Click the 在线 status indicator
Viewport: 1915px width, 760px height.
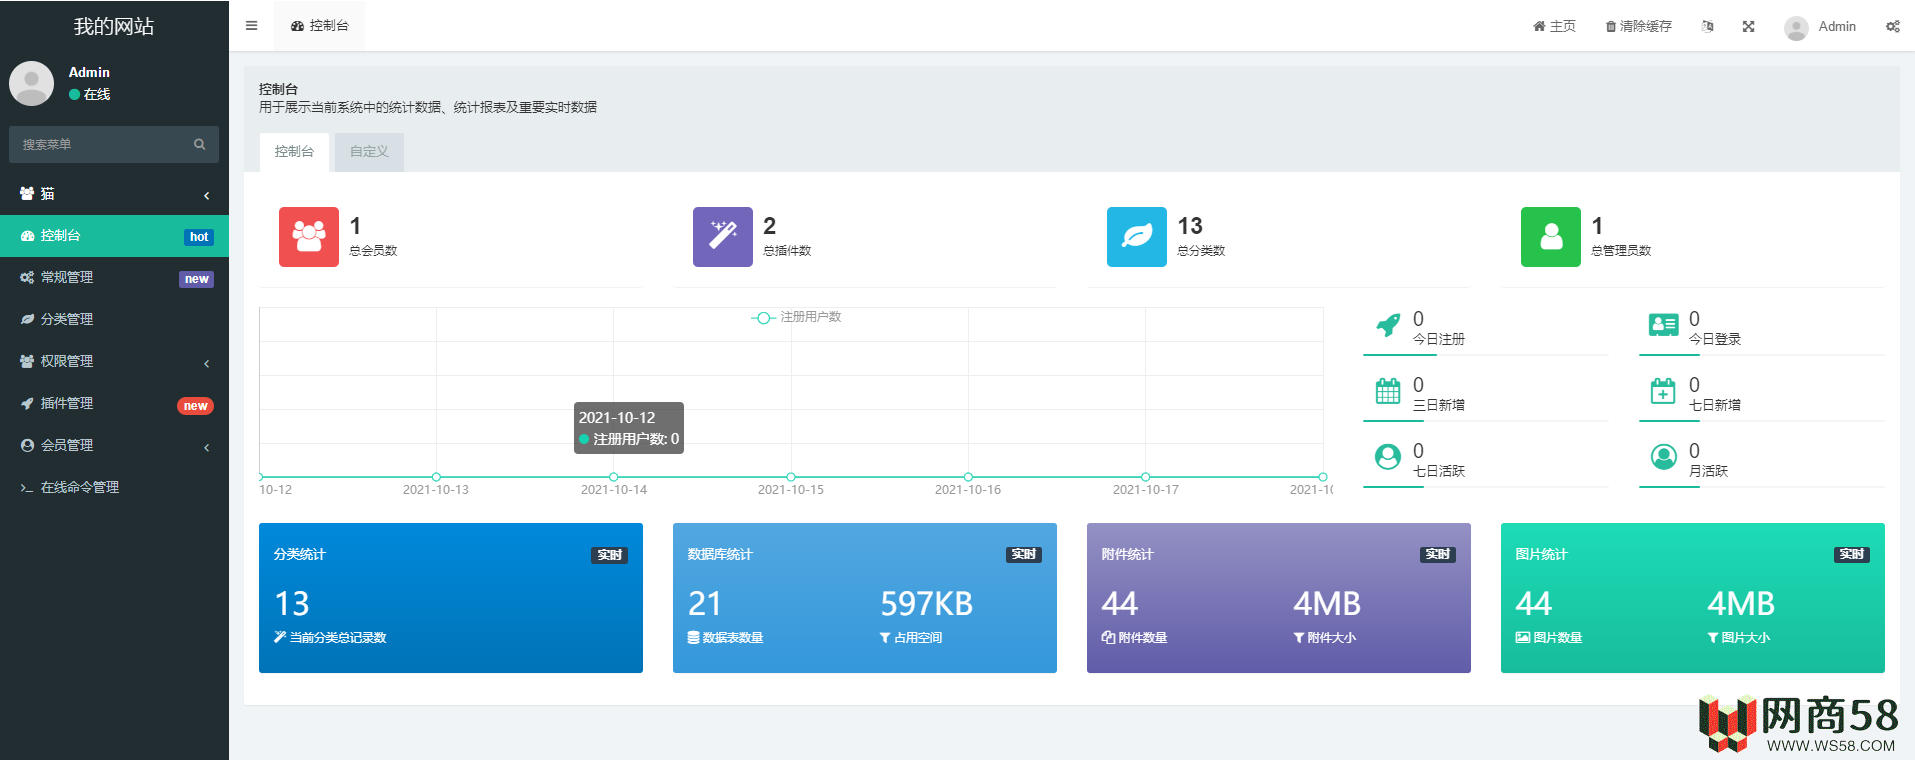point(90,94)
